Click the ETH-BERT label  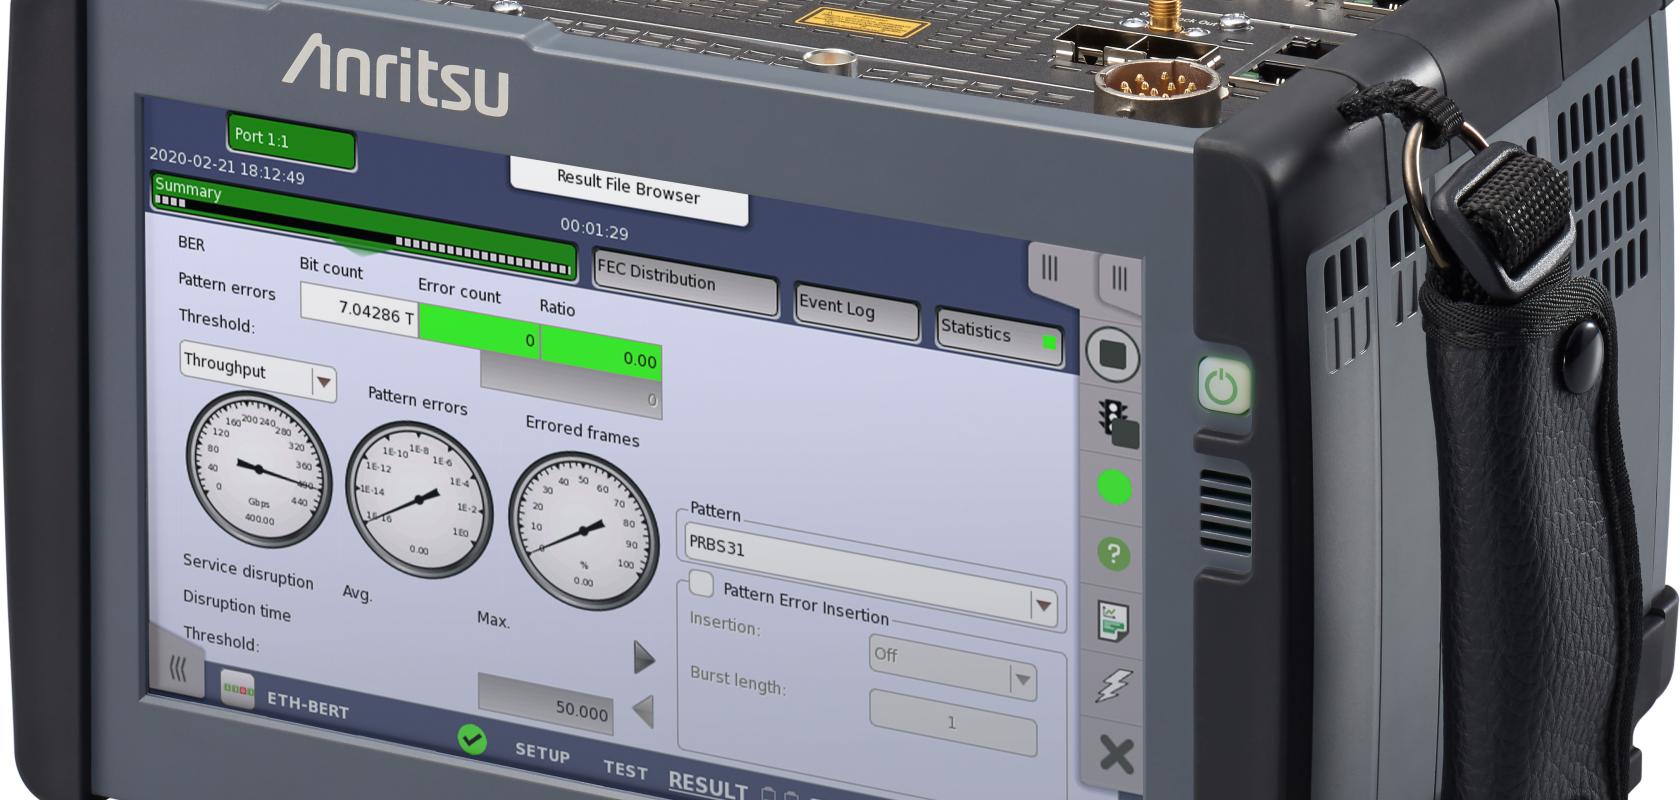tap(308, 705)
